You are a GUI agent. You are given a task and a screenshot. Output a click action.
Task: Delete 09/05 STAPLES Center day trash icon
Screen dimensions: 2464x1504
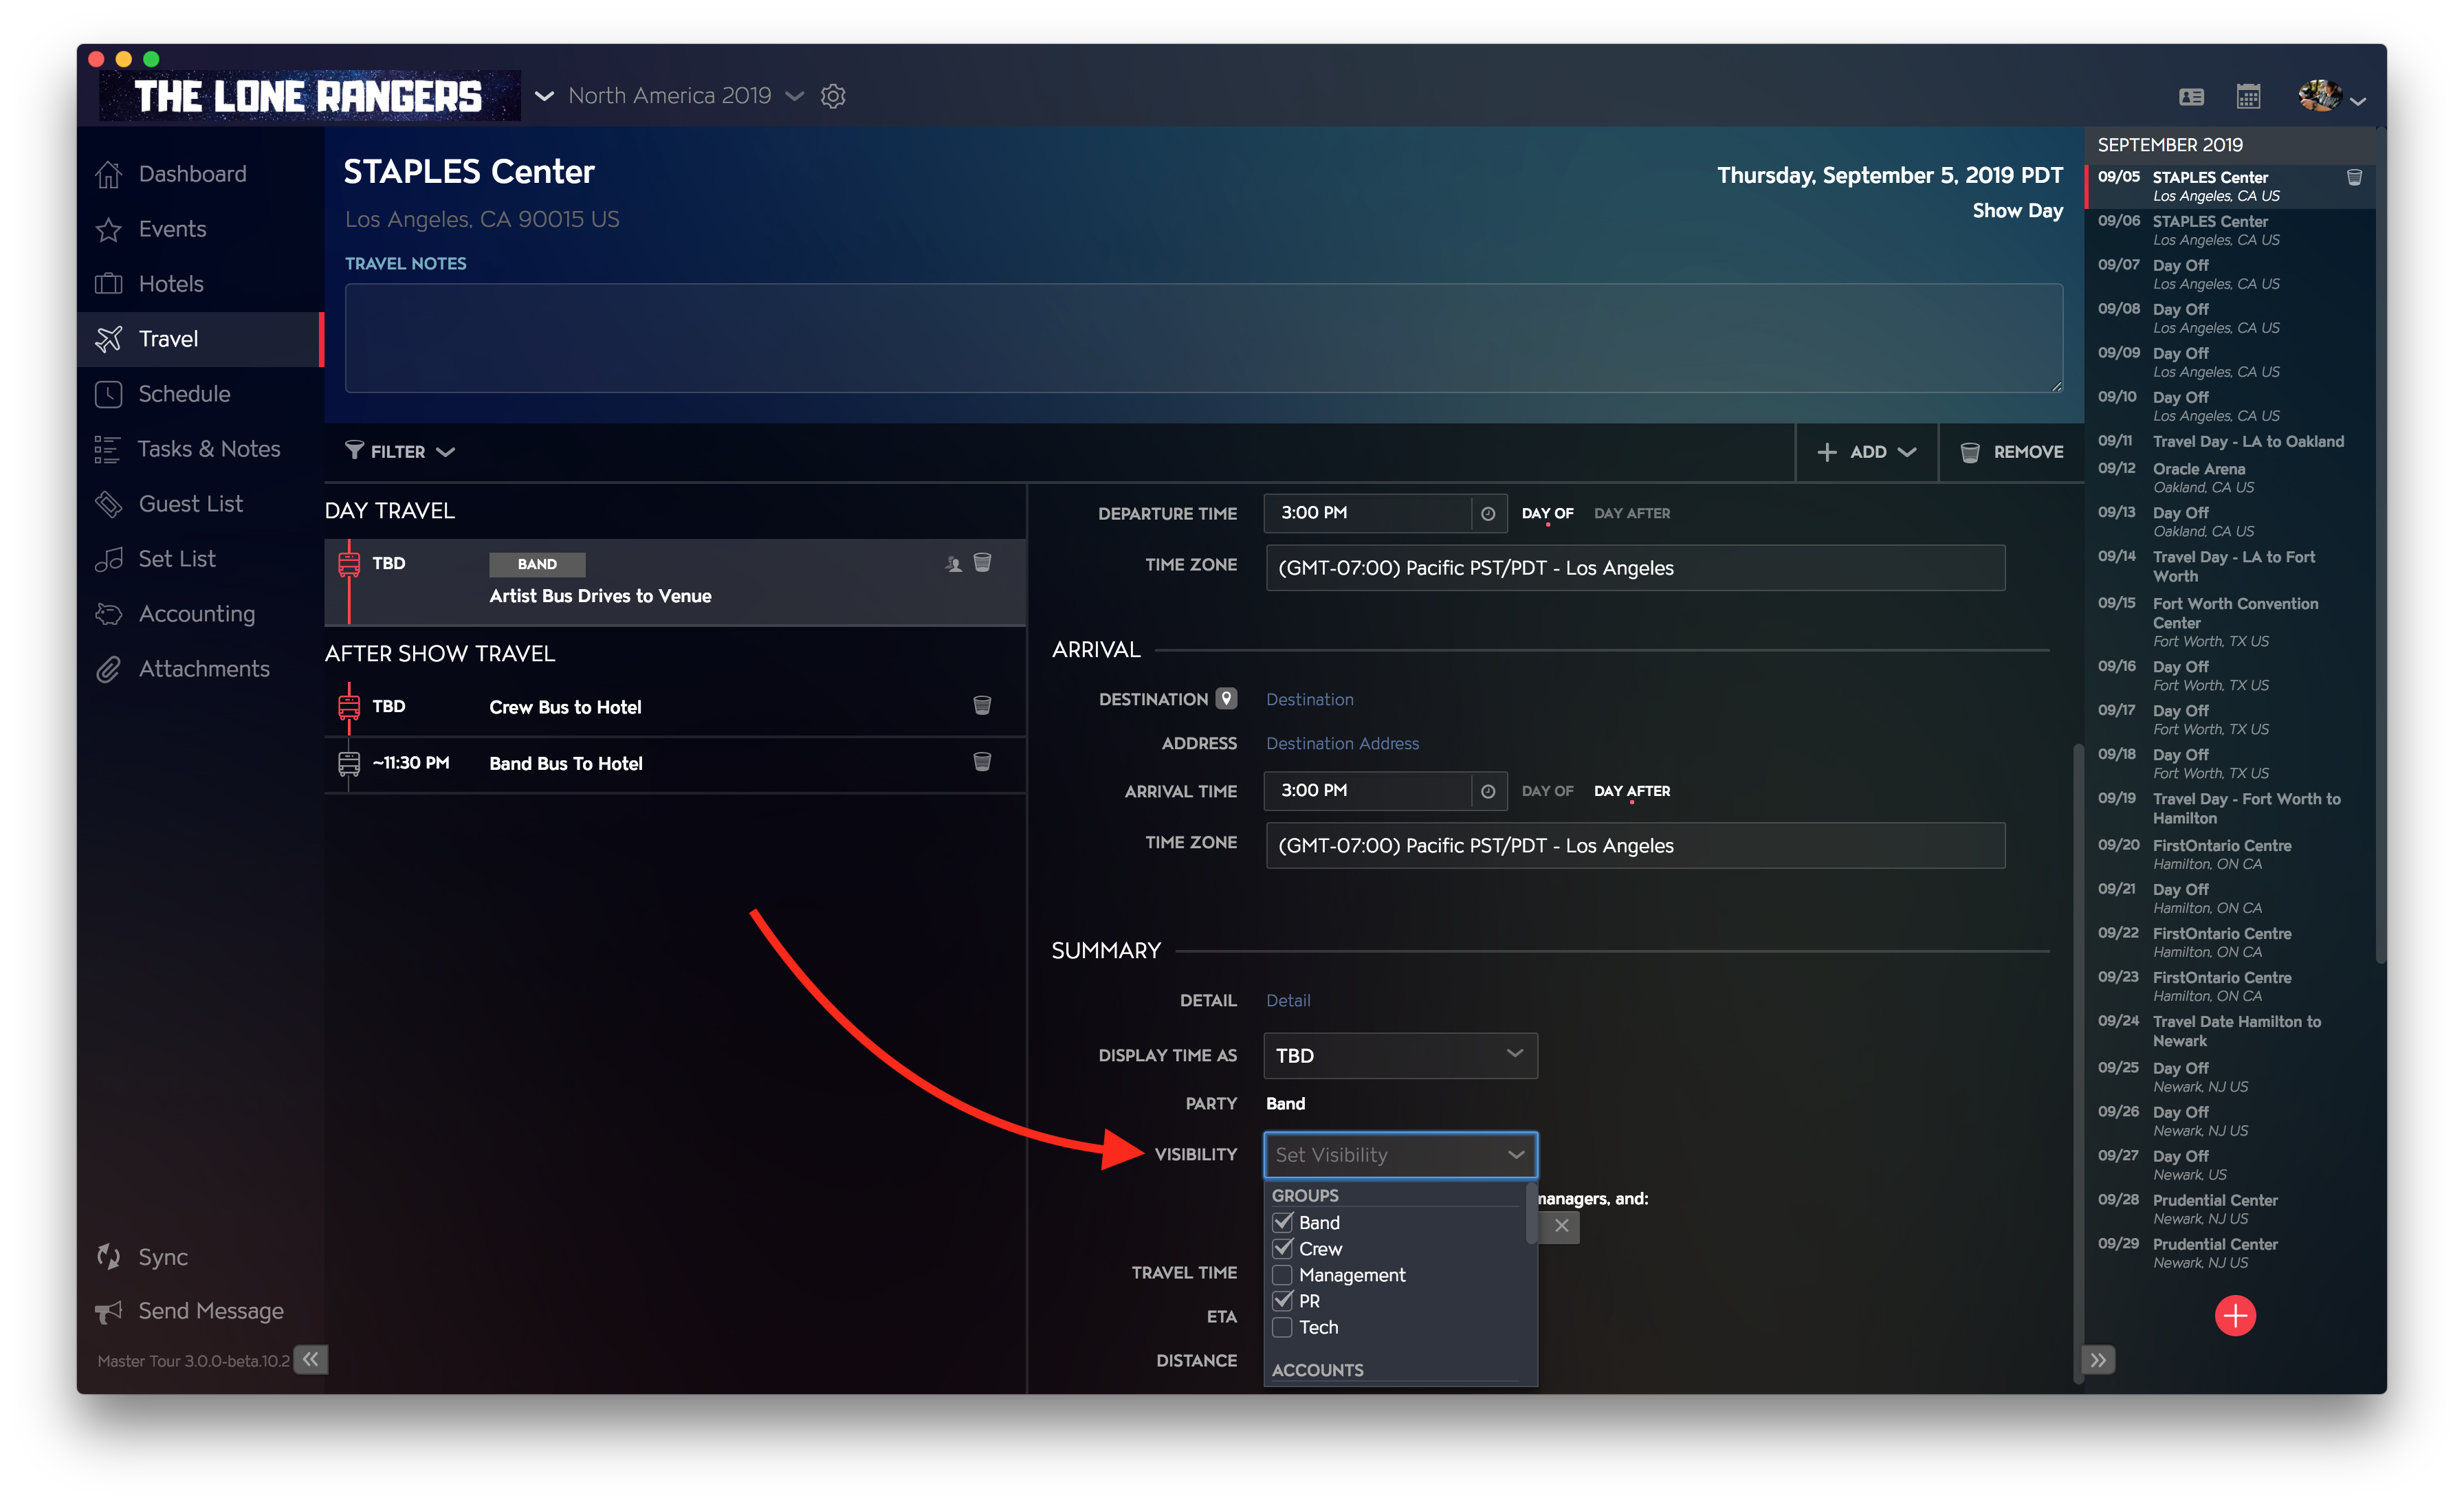point(2355,177)
